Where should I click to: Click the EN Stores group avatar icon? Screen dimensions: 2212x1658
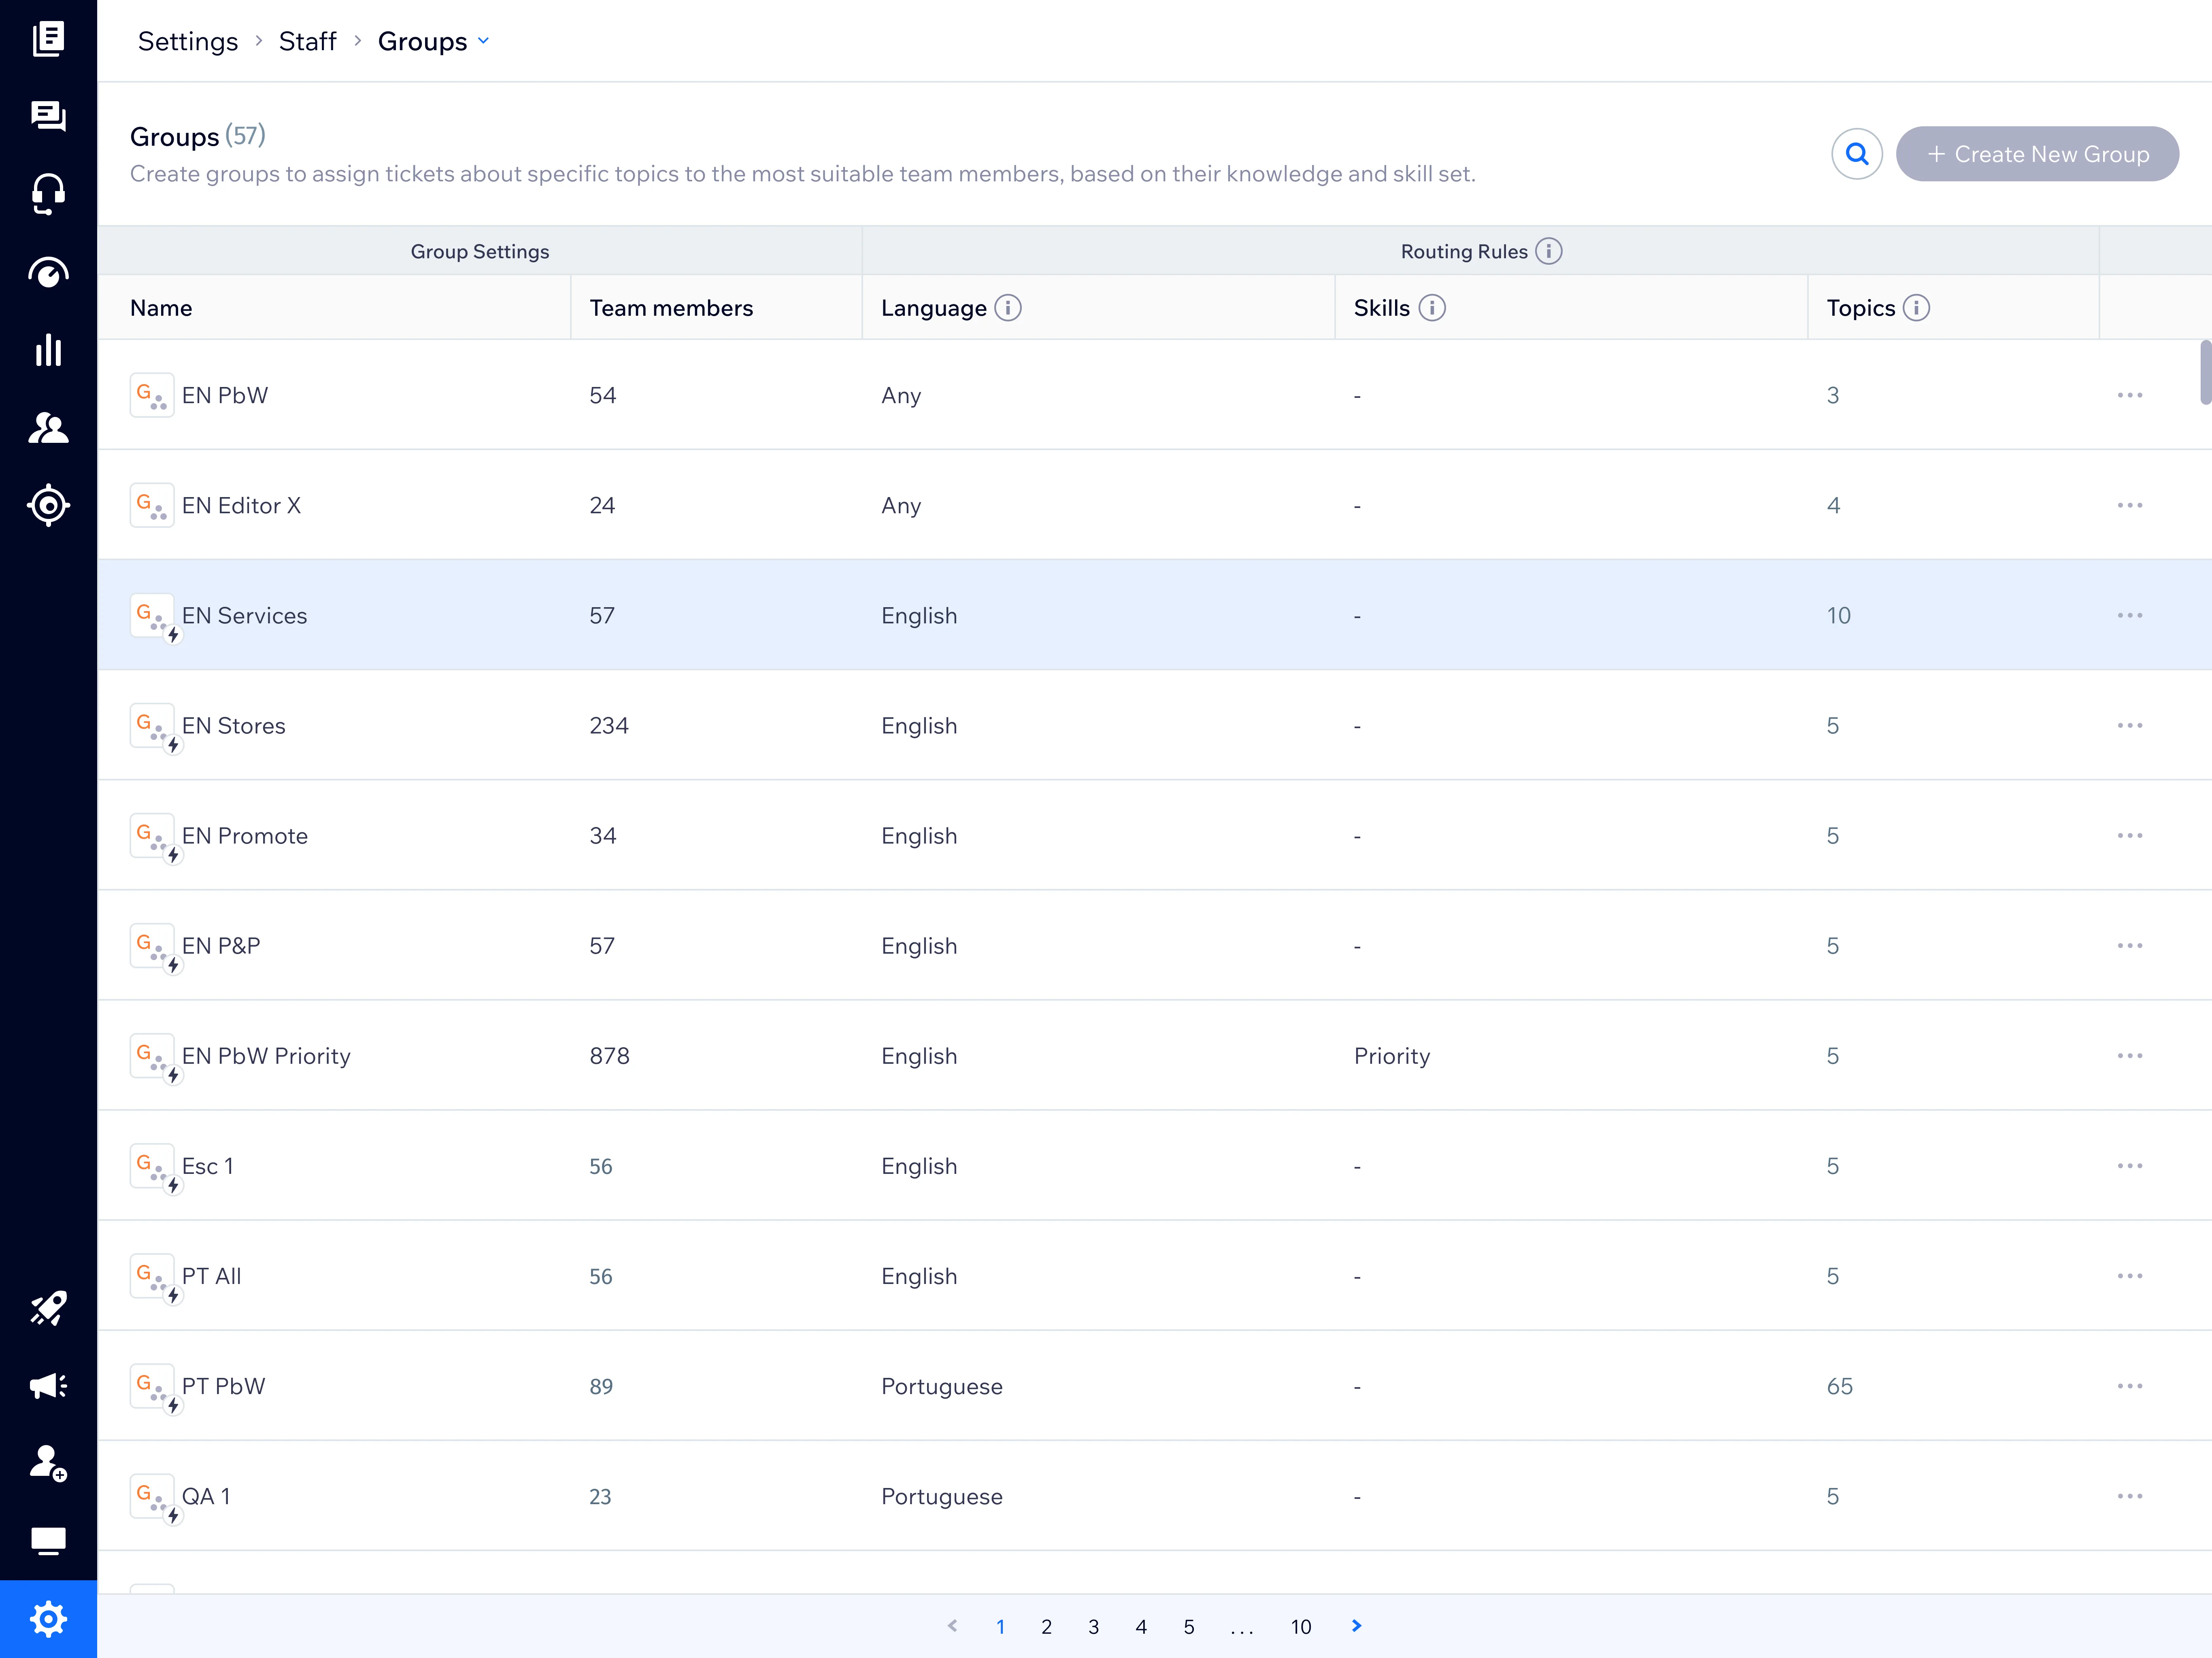point(152,725)
